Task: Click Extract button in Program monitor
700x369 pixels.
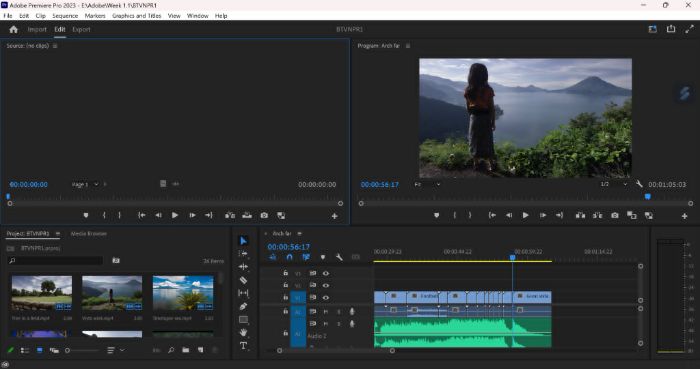Action: click(597, 216)
